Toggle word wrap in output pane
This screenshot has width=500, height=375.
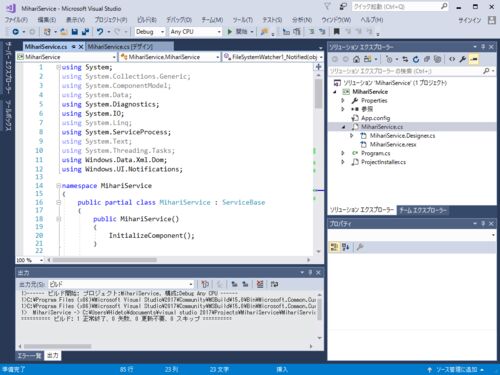[274, 284]
